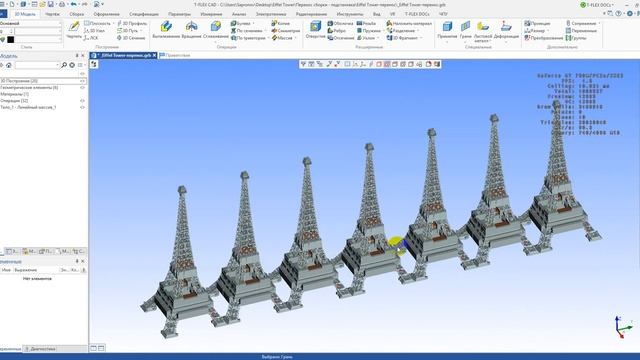Image resolution: width=640 pixels, height=360 pixels.
Task: Open the Массив dropdown arrow
Action: tap(295, 38)
